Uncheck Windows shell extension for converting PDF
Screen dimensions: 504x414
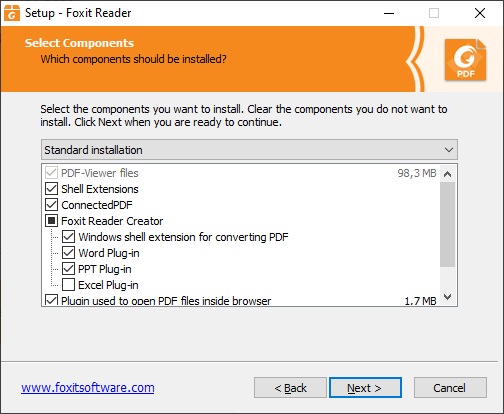pos(68,237)
